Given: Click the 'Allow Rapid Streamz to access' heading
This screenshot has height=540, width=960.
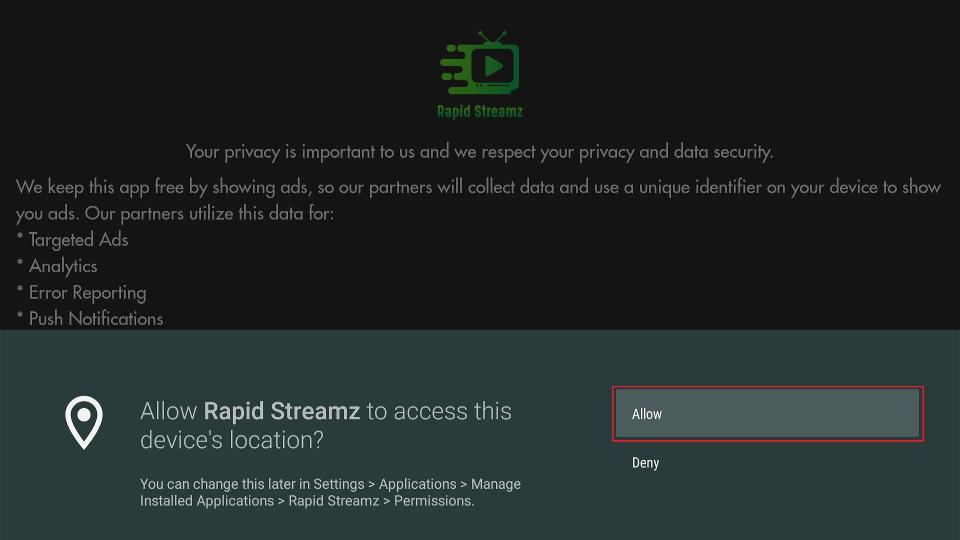Looking at the screenshot, I should pos(326,425).
